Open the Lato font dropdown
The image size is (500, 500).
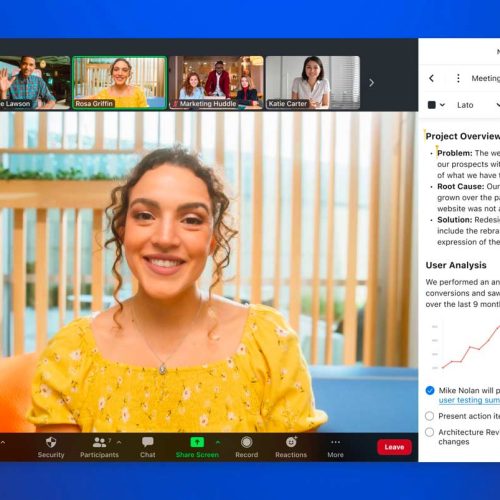tap(479, 105)
